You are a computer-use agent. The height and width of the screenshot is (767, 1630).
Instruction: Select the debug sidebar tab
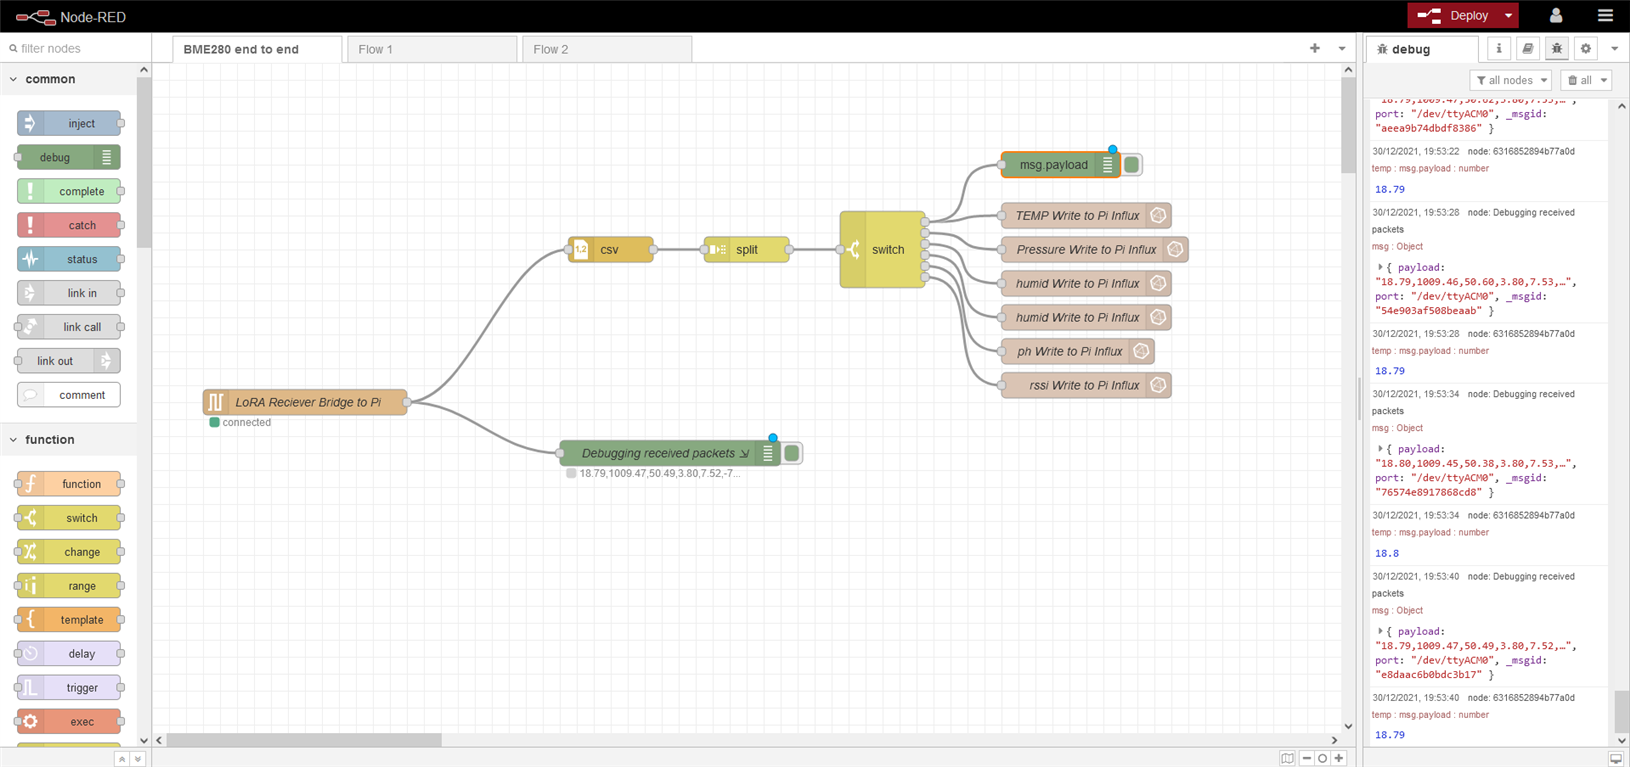click(1421, 49)
